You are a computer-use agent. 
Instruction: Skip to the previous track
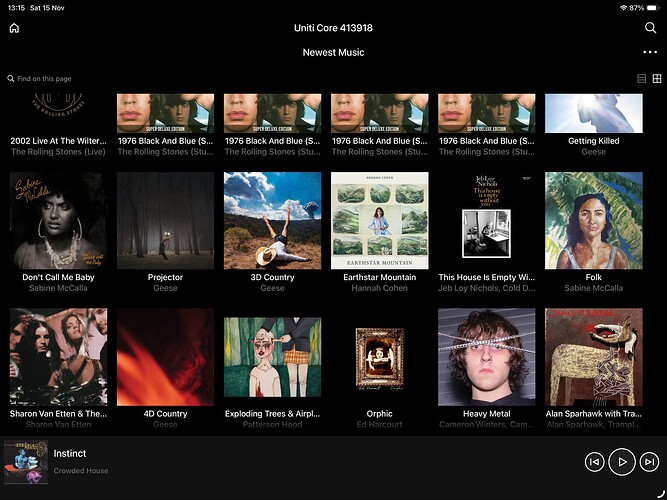pyautogui.click(x=594, y=461)
